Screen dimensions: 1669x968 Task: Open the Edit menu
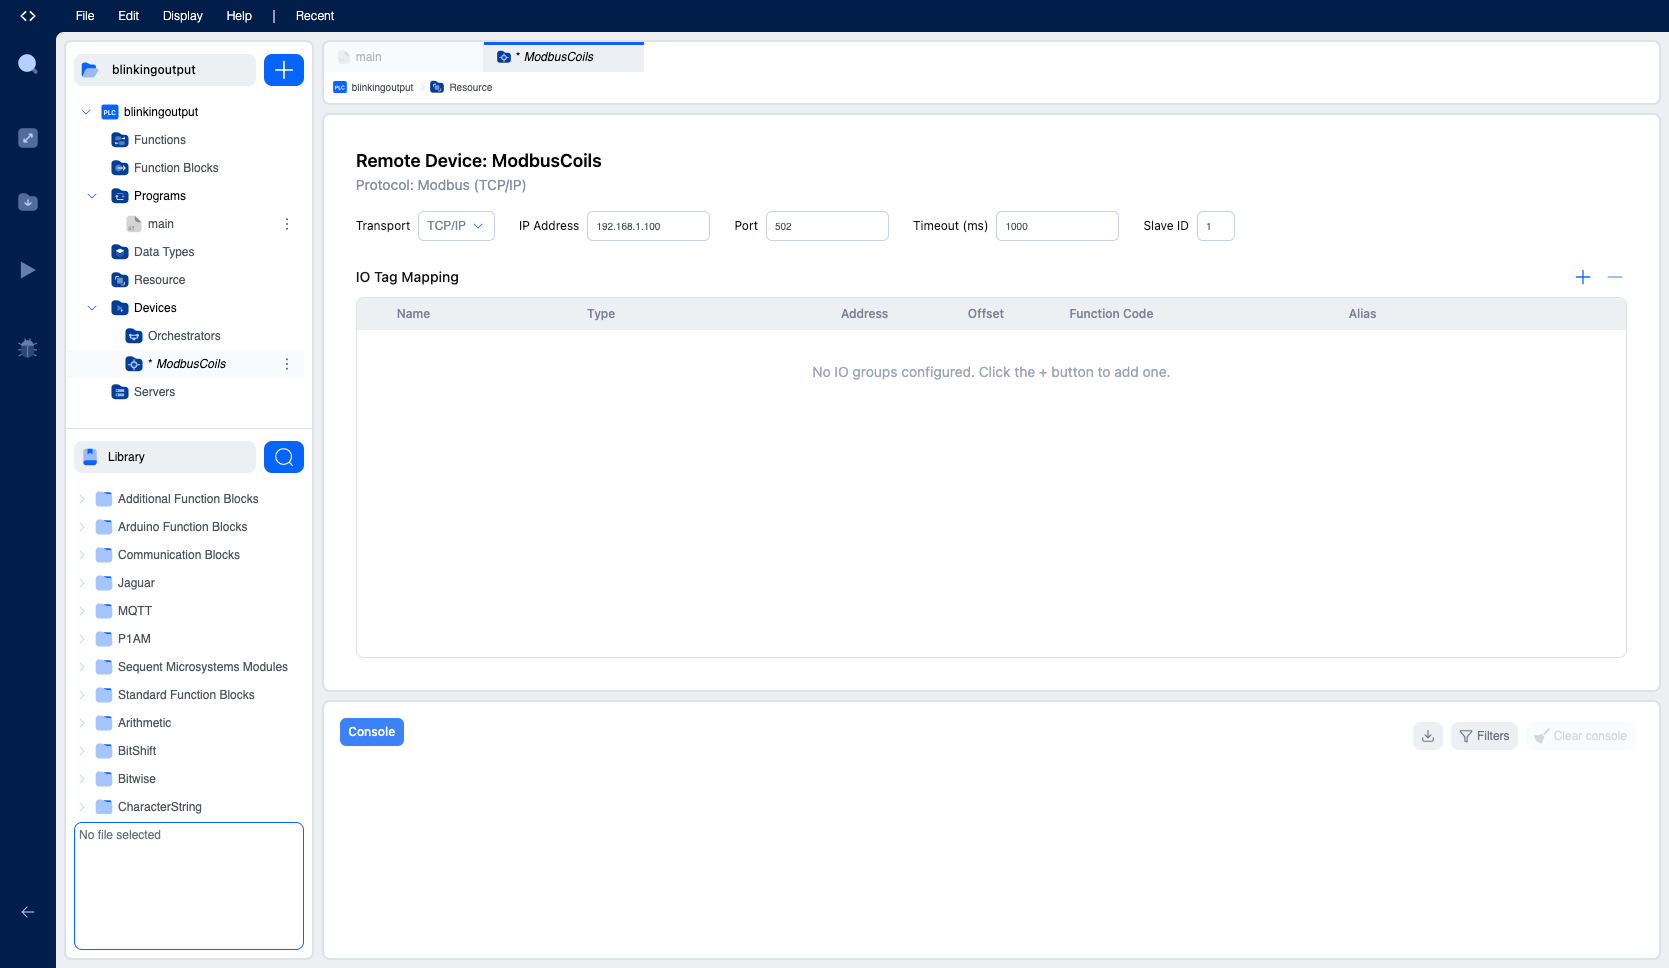pos(128,16)
